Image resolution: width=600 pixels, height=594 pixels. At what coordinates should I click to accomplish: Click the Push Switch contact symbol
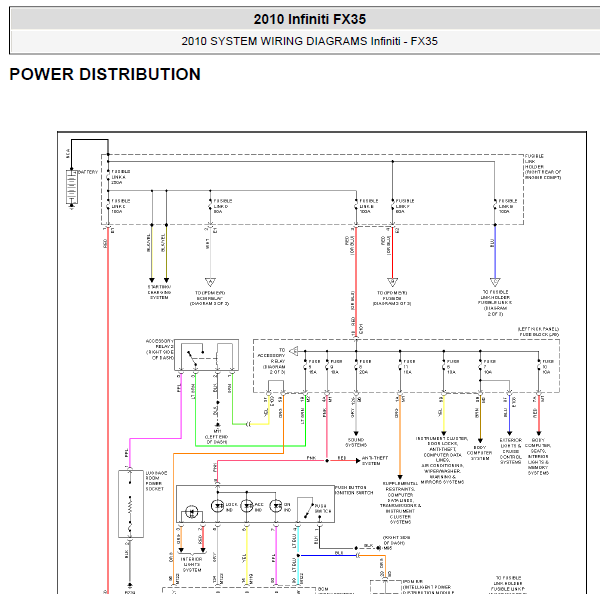coord(309,512)
